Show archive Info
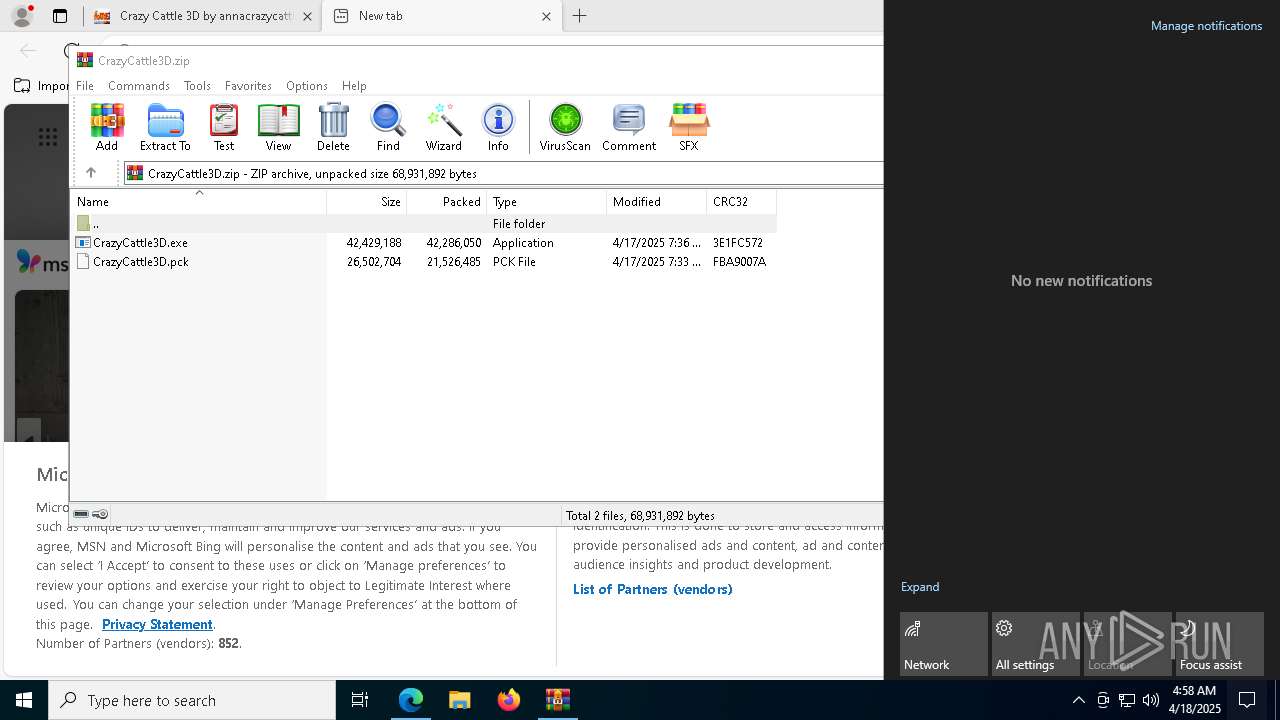This screenshot has width=1280, height=720. (498, 127)
